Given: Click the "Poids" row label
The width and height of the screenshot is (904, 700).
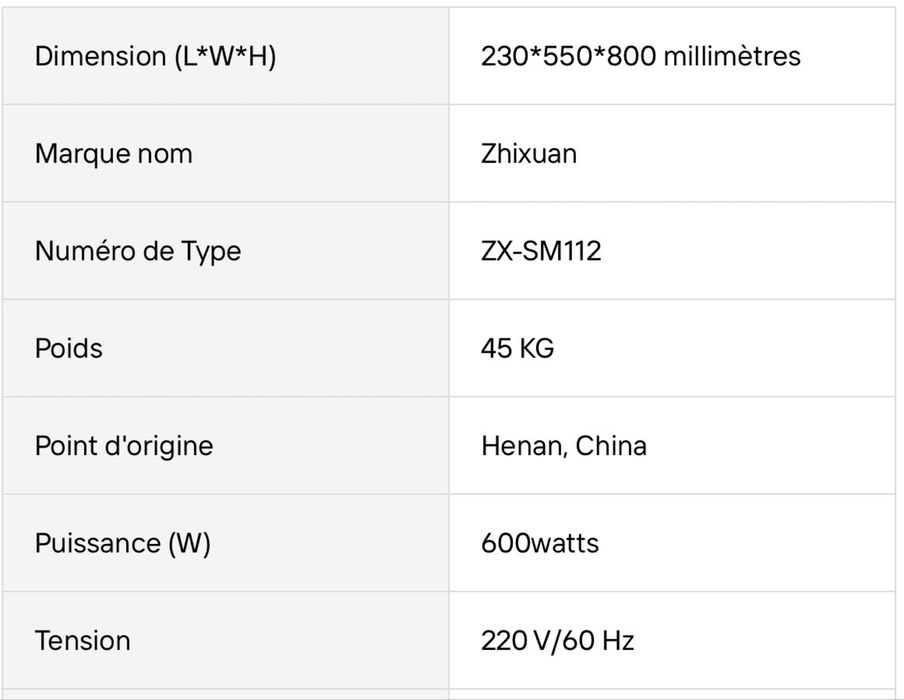Looking at the screenshot, I should pos(68,348).
